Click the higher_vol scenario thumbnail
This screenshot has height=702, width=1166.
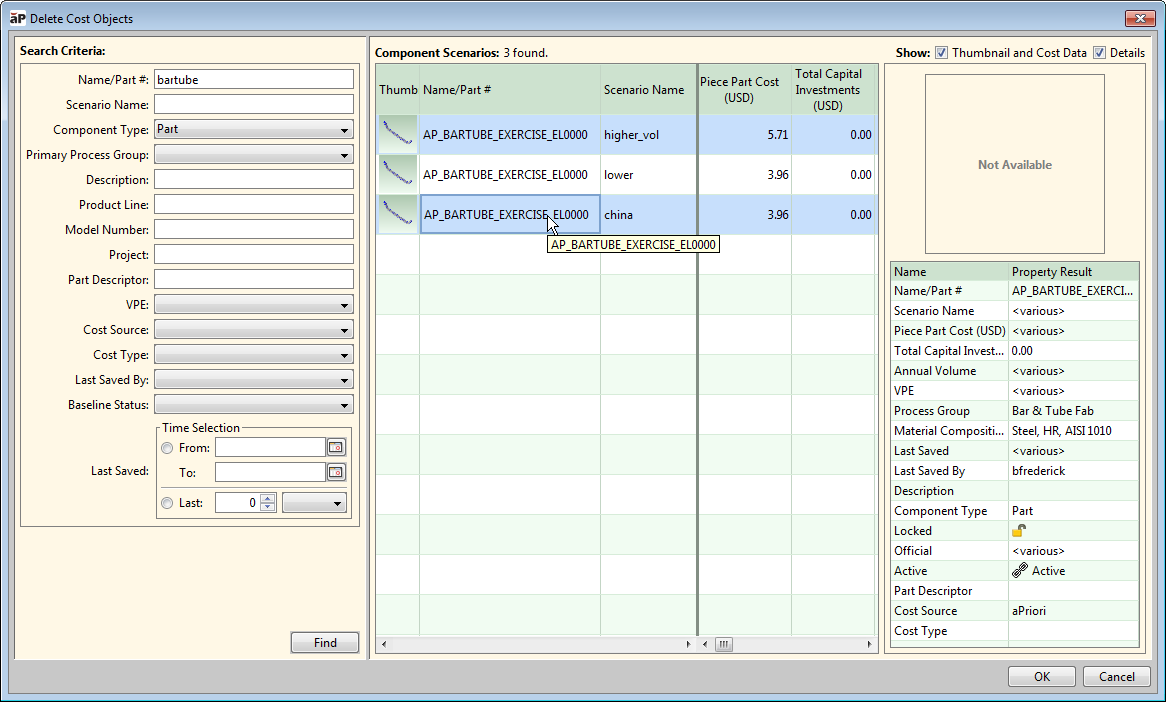coord(397,135)
